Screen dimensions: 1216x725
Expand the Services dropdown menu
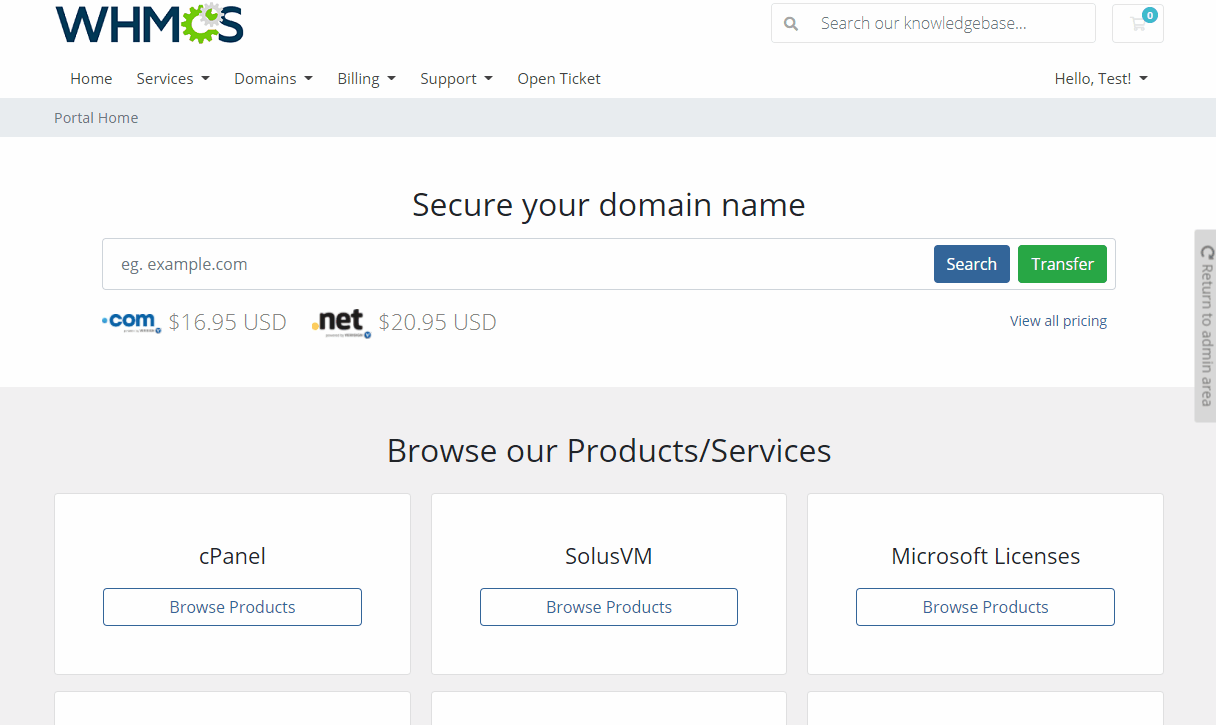(173, 78)
